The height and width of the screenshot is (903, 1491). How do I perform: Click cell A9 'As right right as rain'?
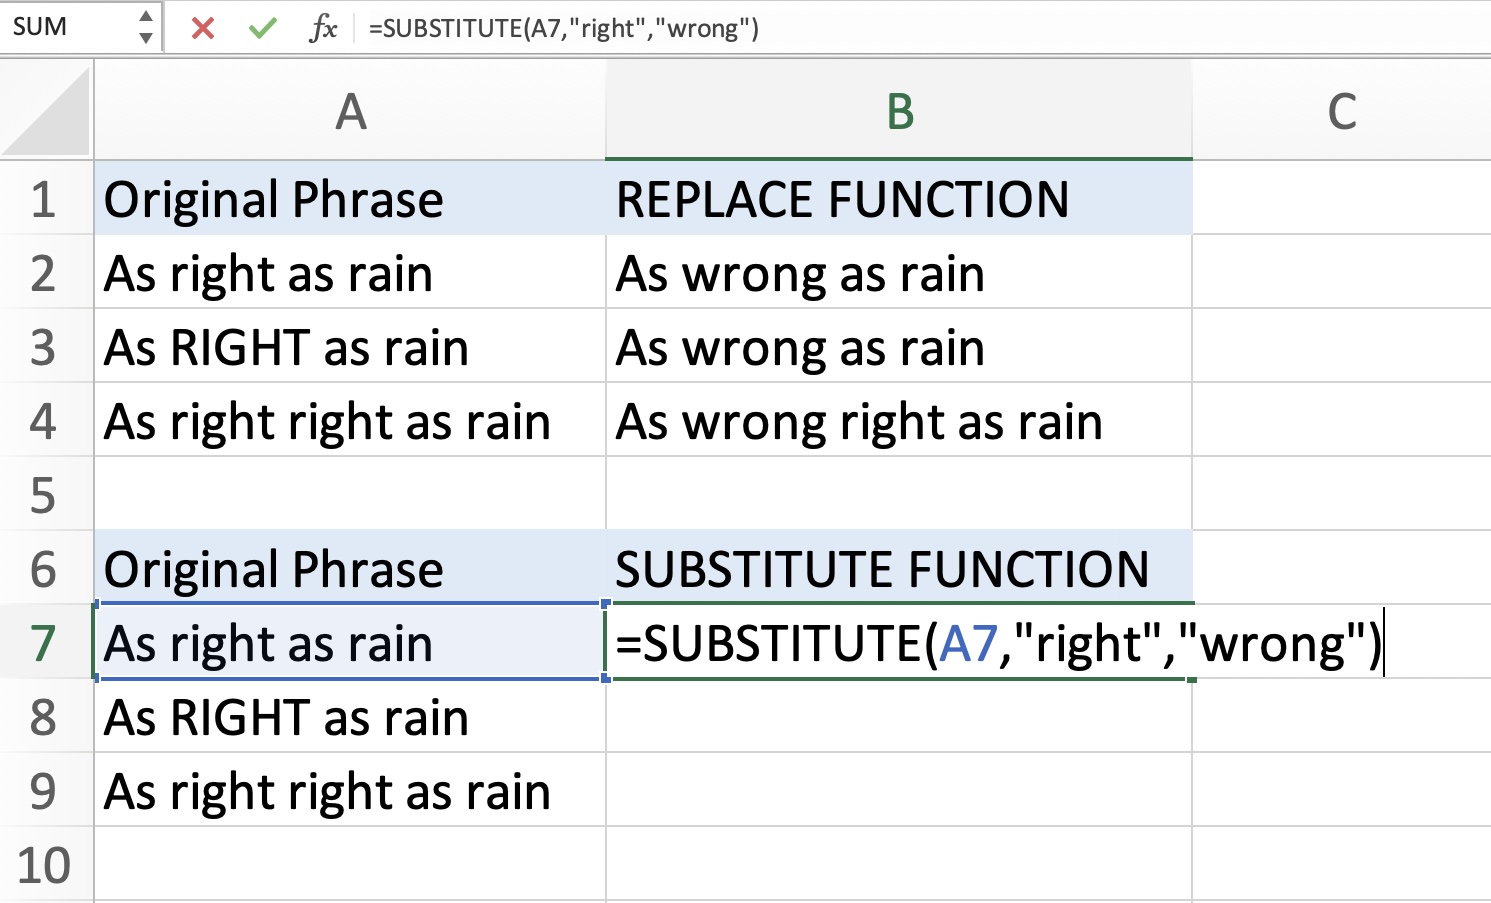pyautogui.click(x=350, y=790)
